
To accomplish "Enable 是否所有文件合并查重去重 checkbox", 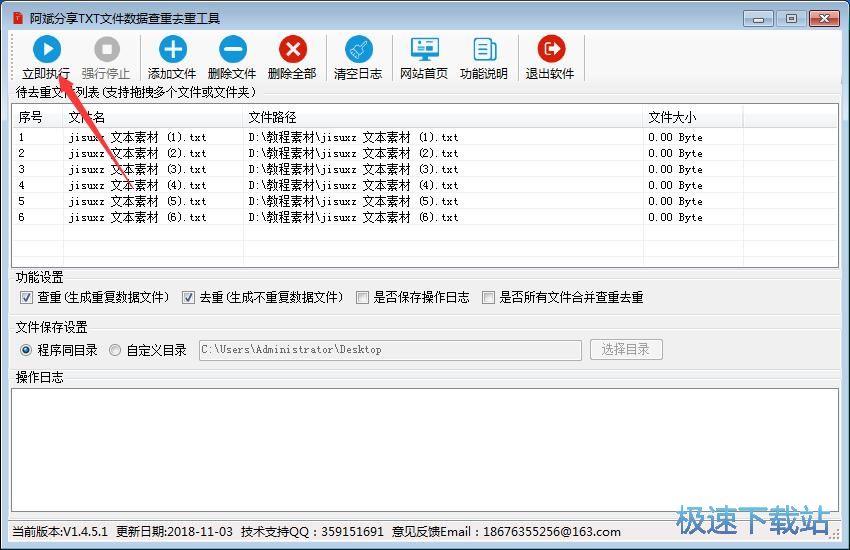I will pyautogui.click(x=488, y=297).
